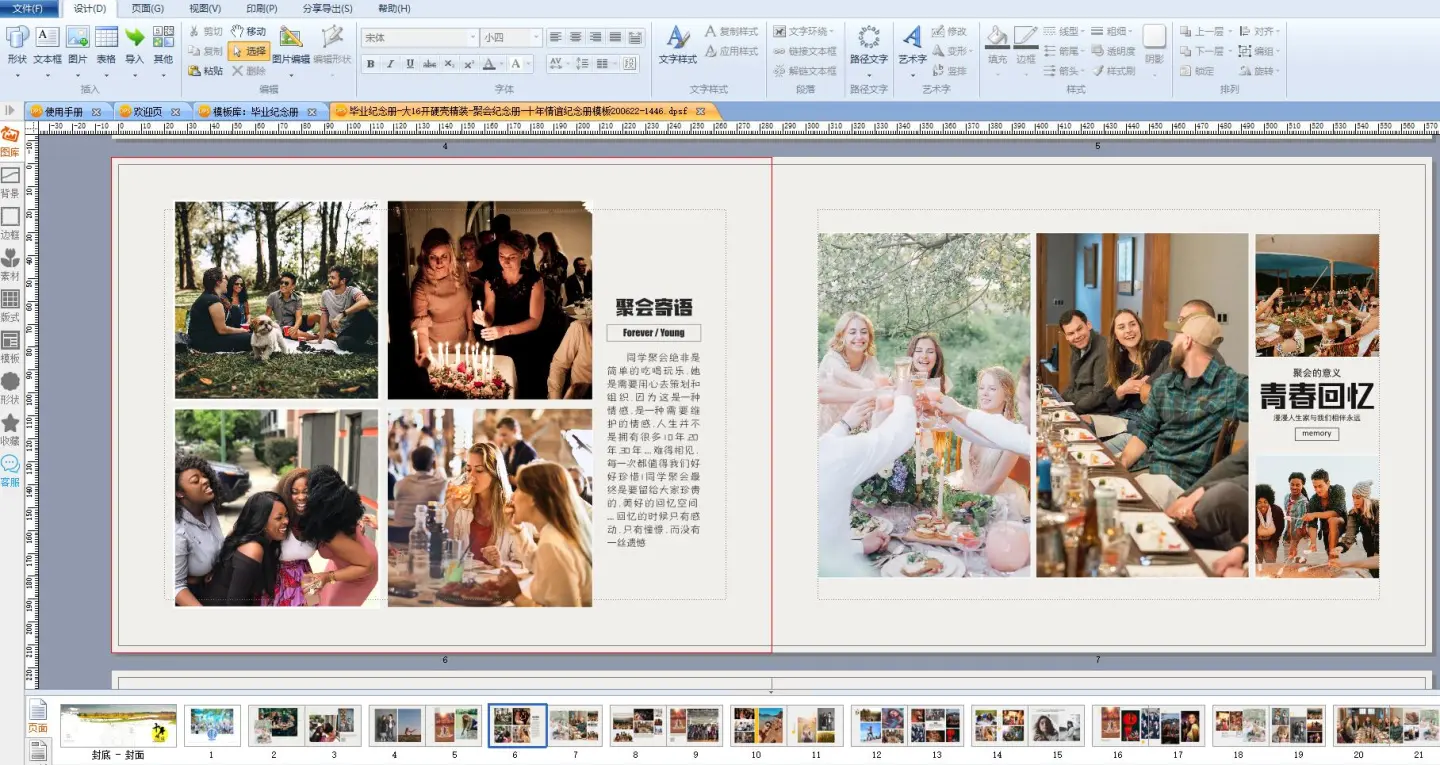Select the 移动 hand move tool

point(248,32)
